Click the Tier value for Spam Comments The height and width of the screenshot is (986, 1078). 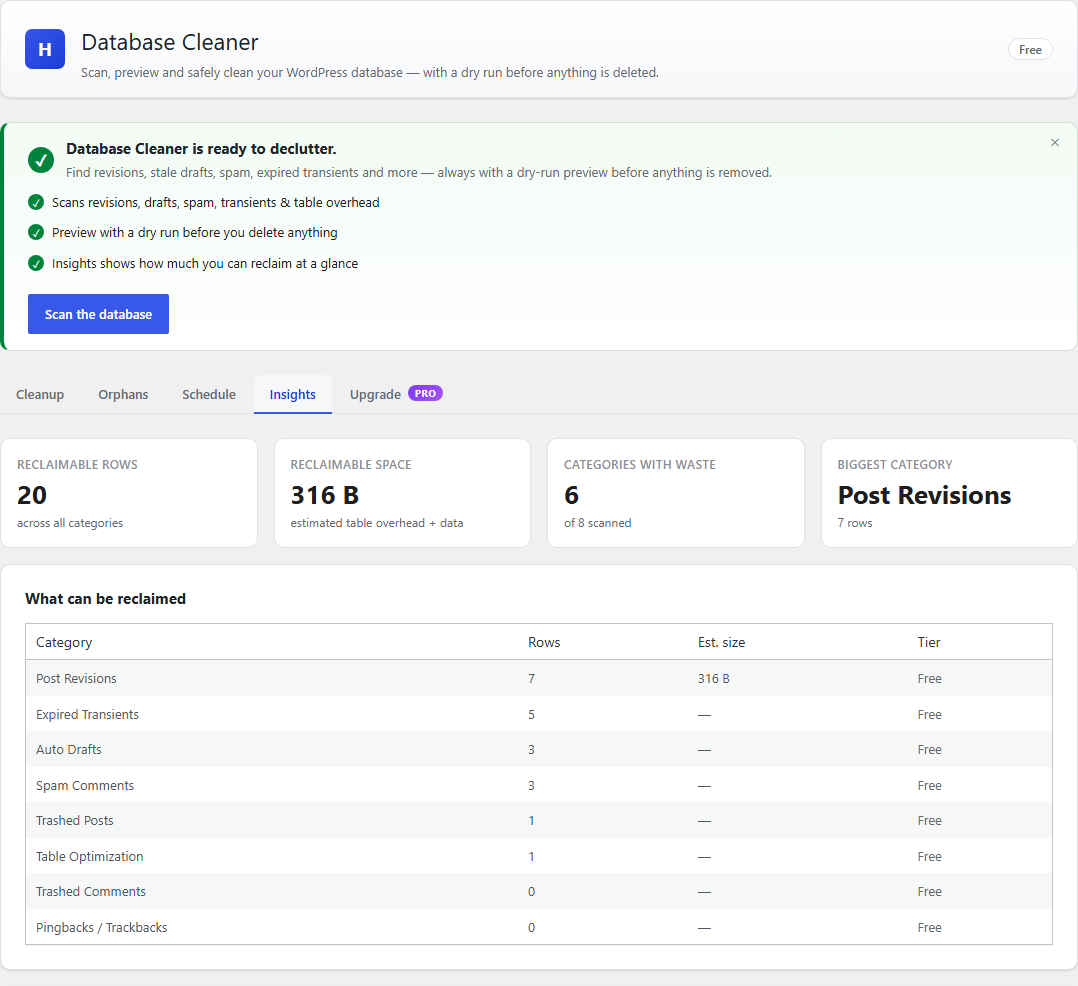[x=929, y=785]
